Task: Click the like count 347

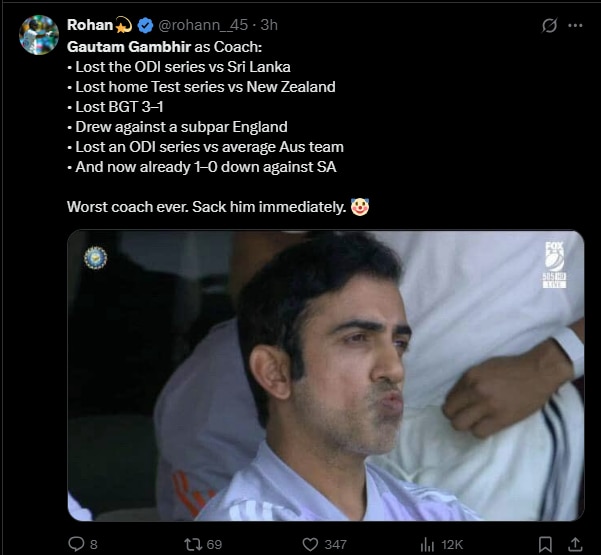Action: pyautogui.click(x=335, y=544)
